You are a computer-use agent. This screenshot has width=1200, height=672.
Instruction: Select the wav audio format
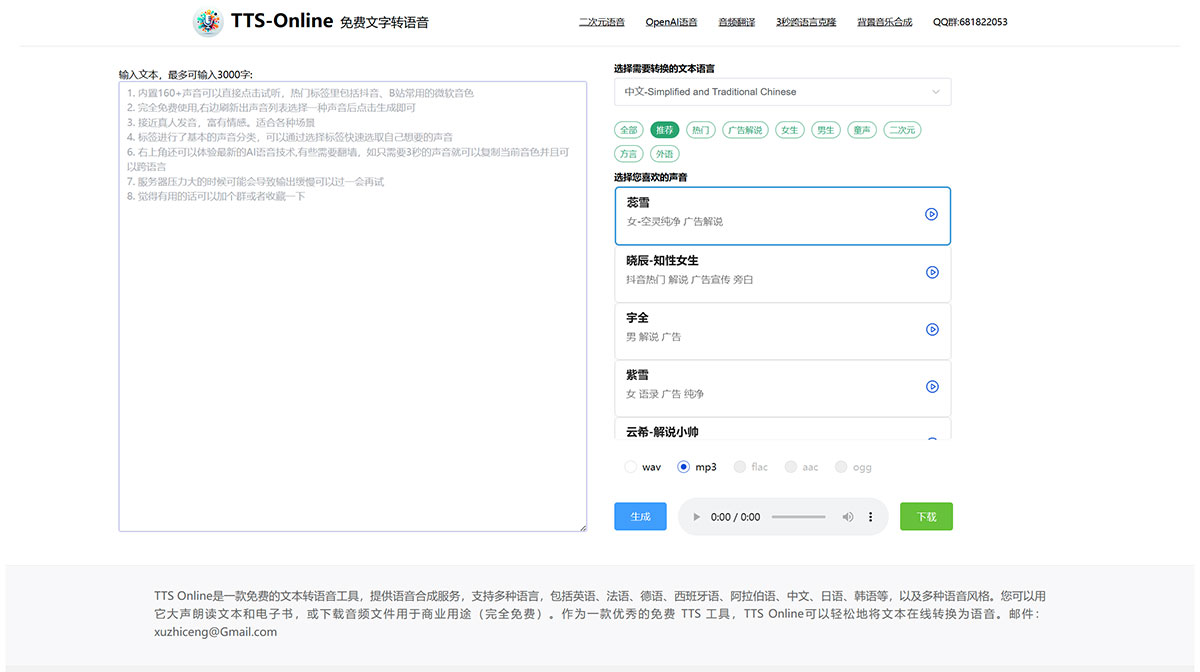pos(630,466)
